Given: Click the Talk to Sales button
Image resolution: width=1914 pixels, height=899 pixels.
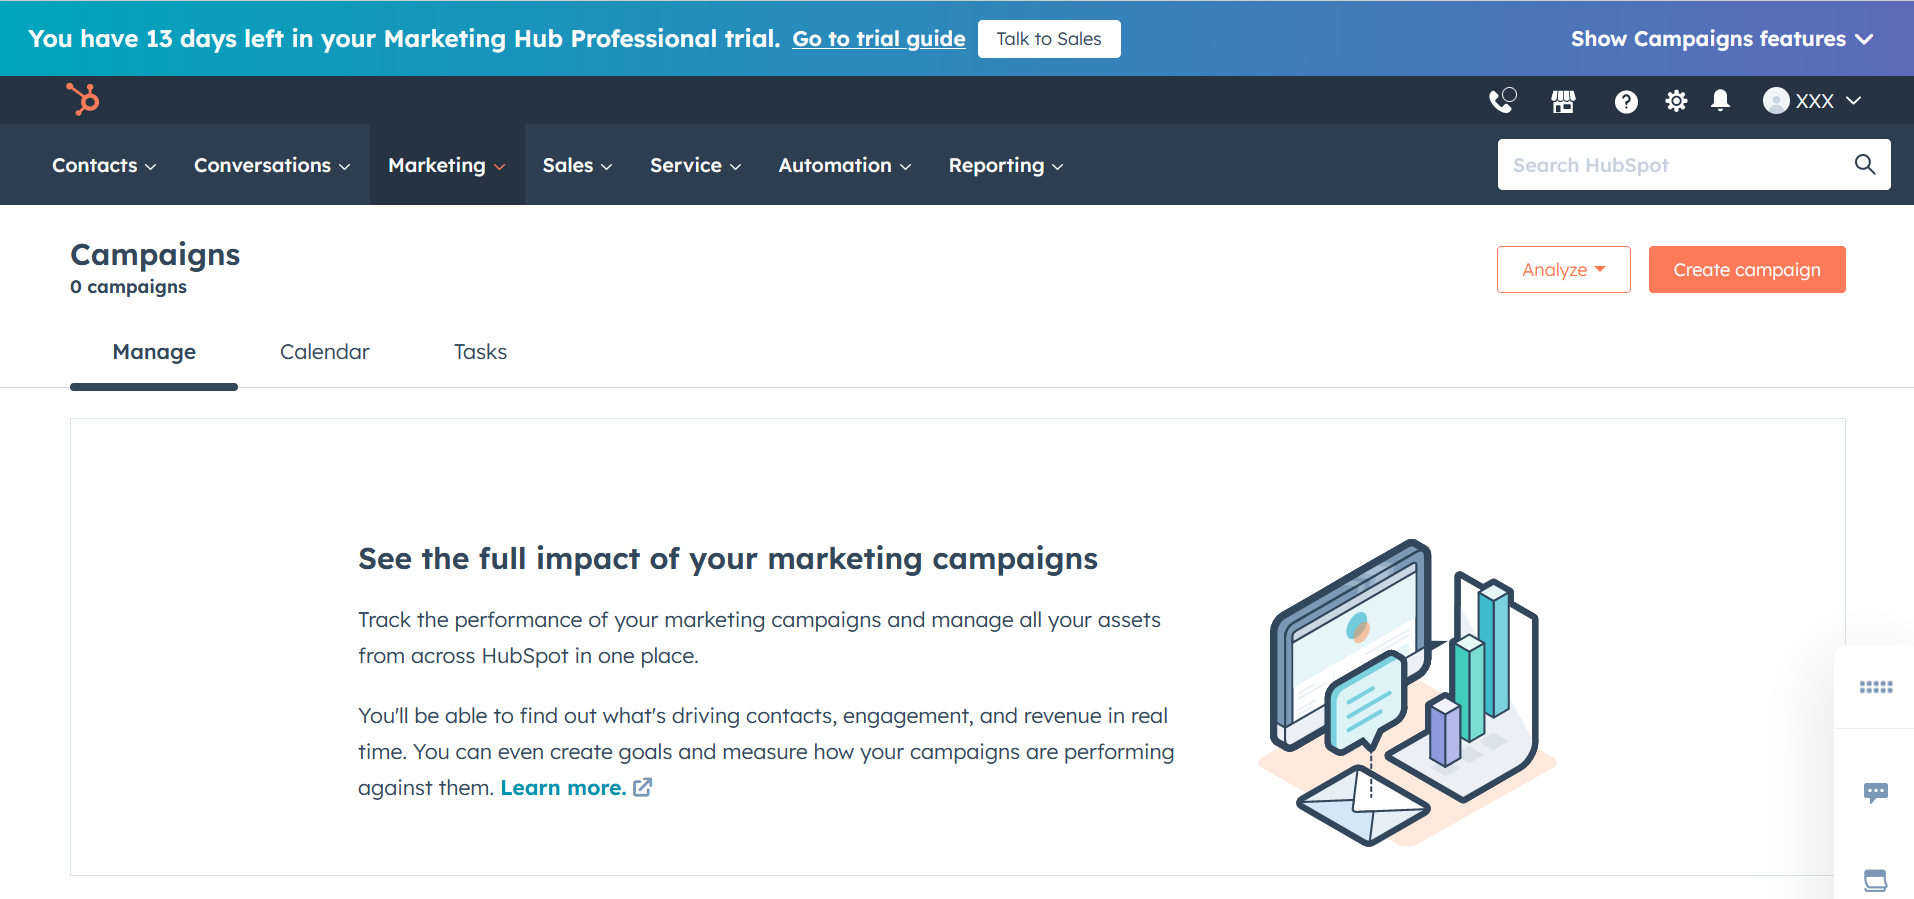Looking at the screenshot, I should coord(1049,39).
